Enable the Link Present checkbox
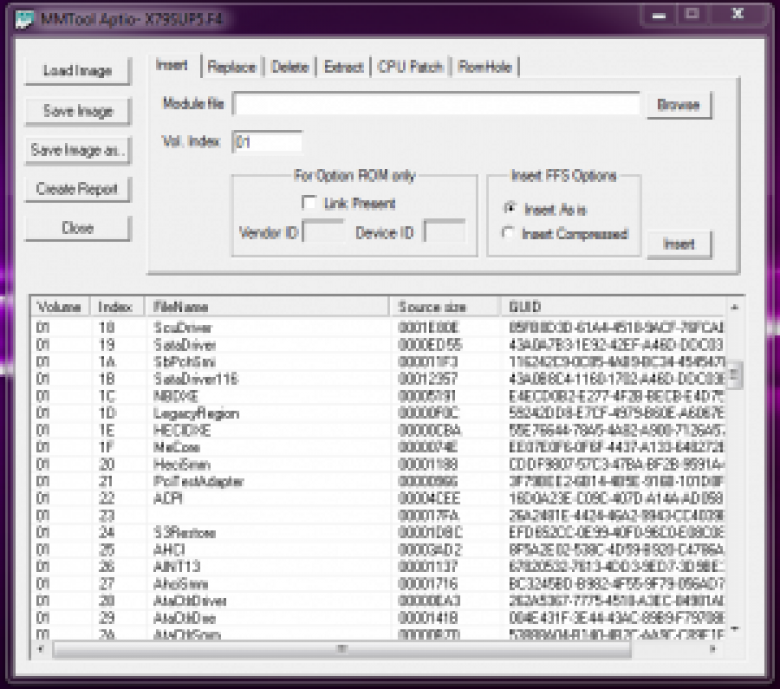 tap(309, 202)
